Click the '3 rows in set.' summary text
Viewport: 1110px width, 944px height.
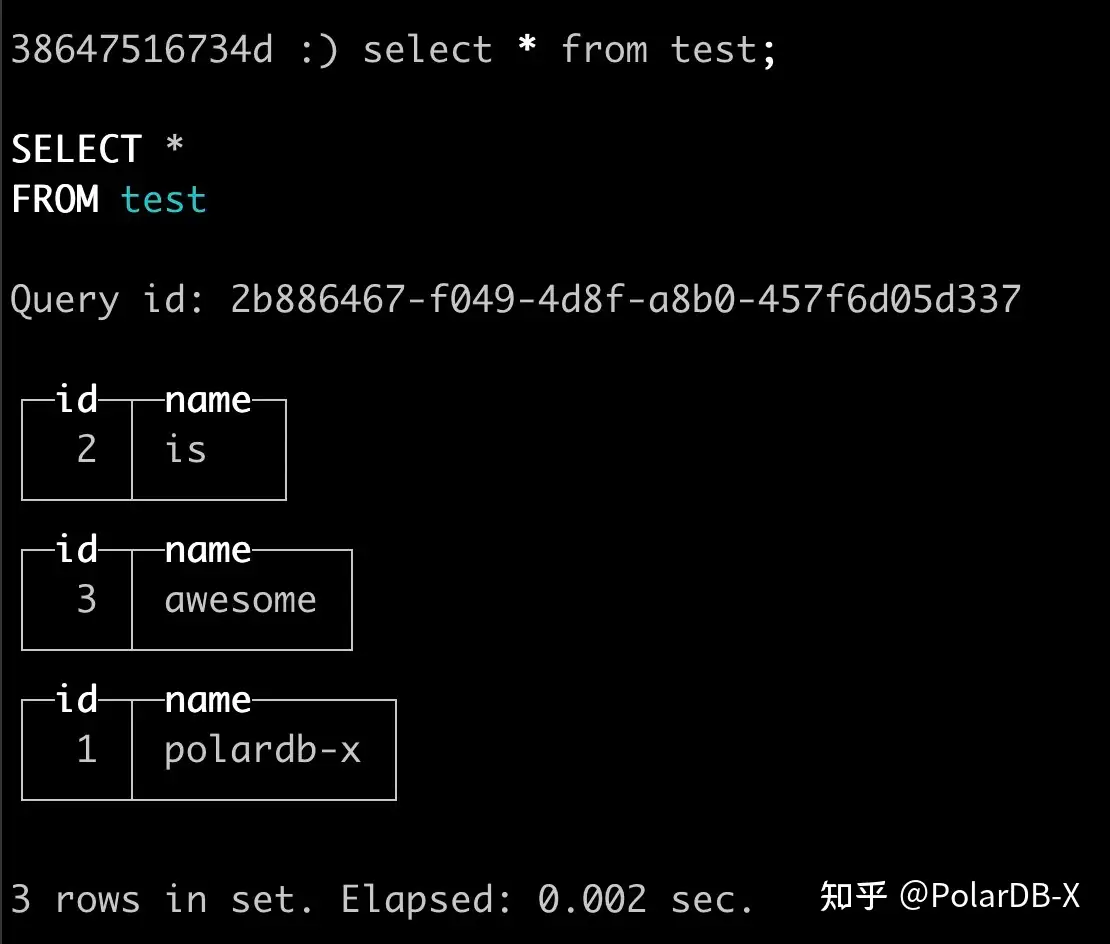point(162,899)
